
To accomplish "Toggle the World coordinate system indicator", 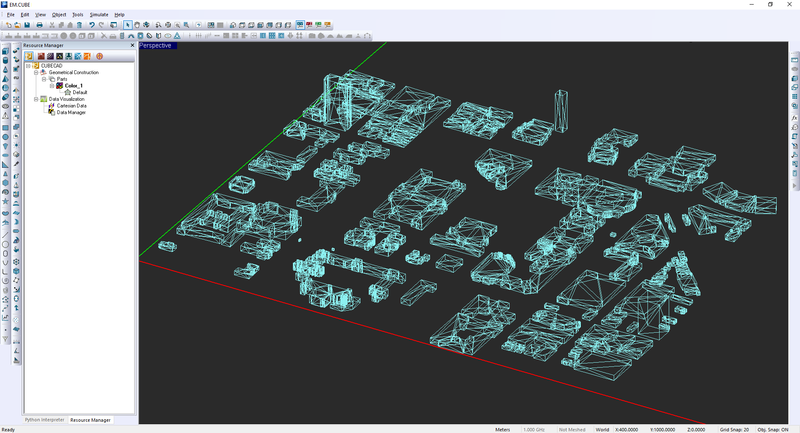I will [x=602, y=429].
